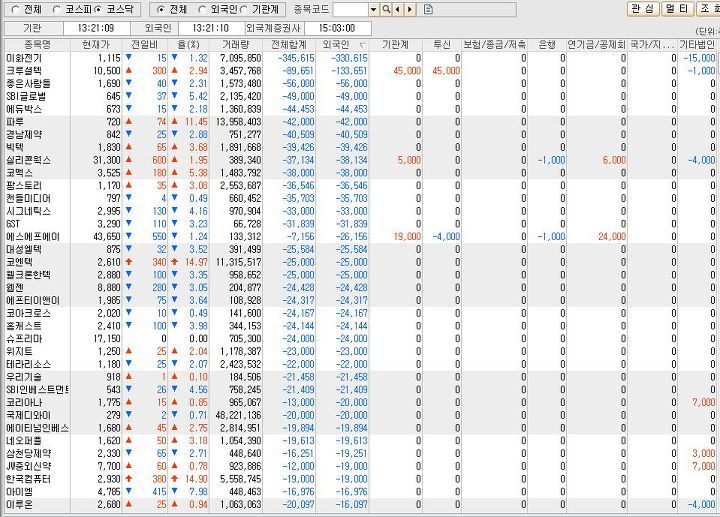Sort by the 투신 column header
The width and height of the screenshot is (720, 517).
(x=442, y=45)
